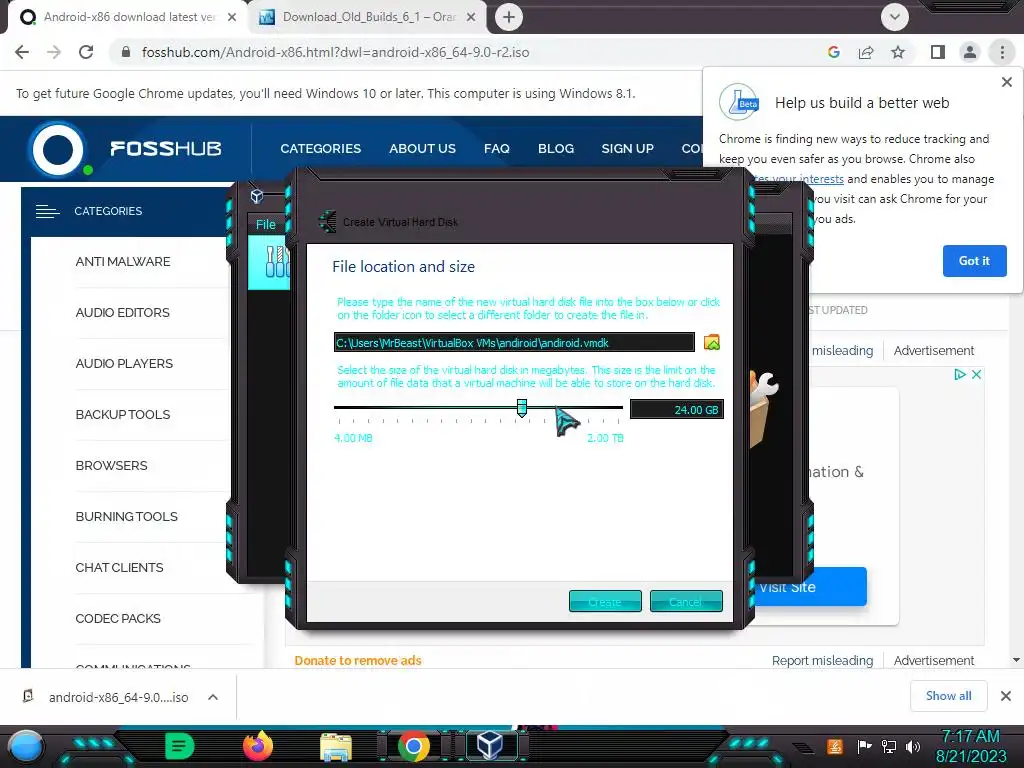
Task: Open the CHAT CLIENTS category
Action: click(120, 567)
